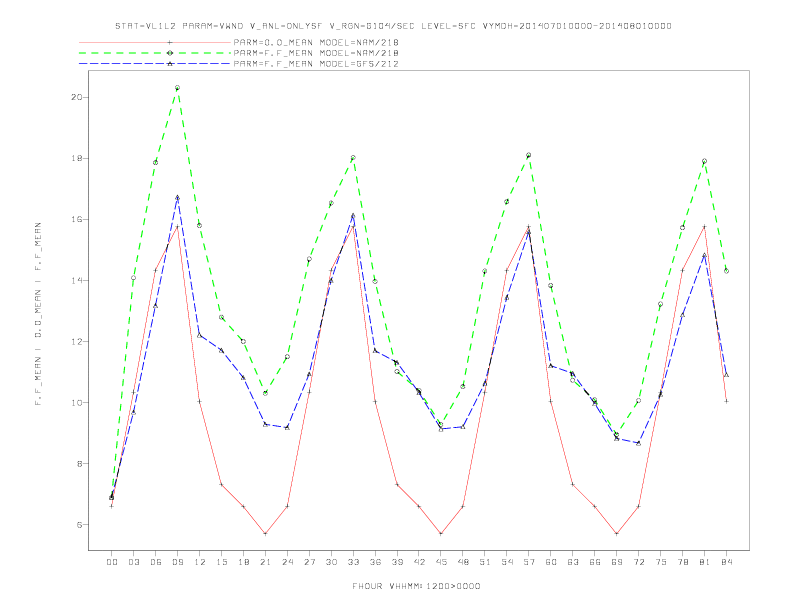Image resolution: width=792 pixels, height=612 pixels.
Task: Click y-axis tick label 16
Action: pyautogui.click(x=76, y=219)
